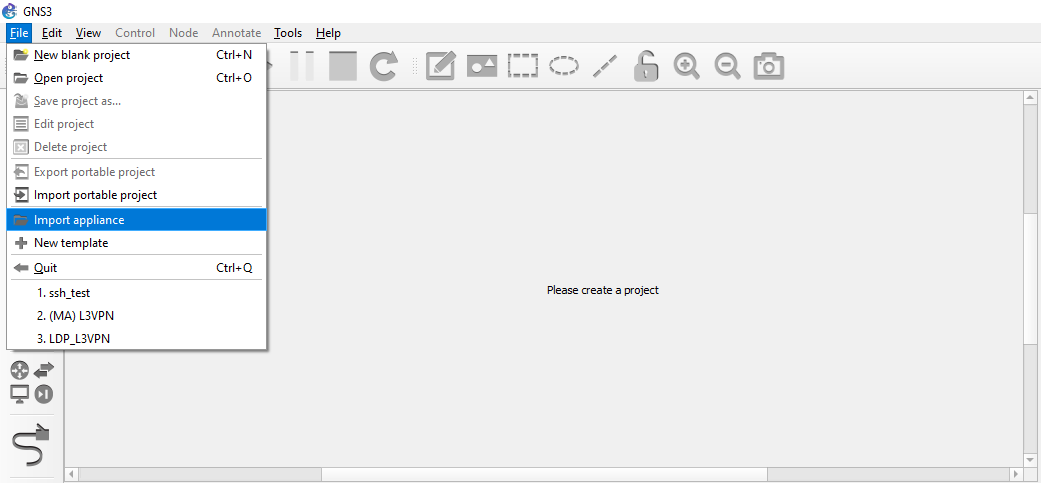Take a screenshot with the camera icon
The height and width of the screenshot is (483, 1041).
coord(768,66)
